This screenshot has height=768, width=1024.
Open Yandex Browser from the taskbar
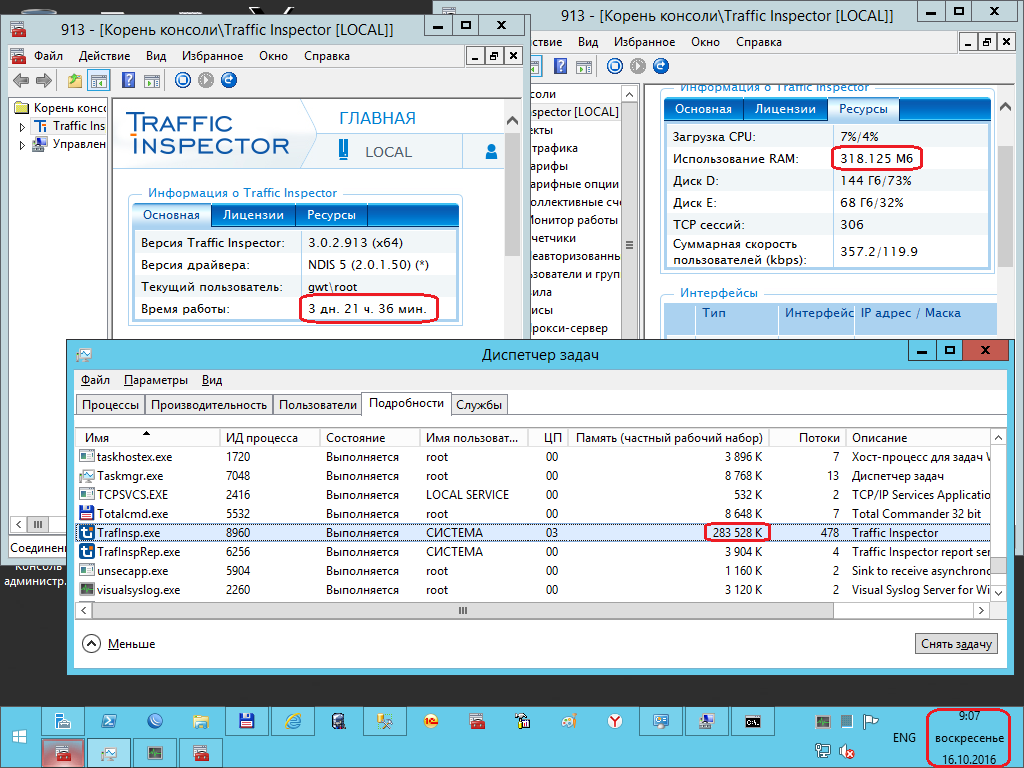click(615, 722)
